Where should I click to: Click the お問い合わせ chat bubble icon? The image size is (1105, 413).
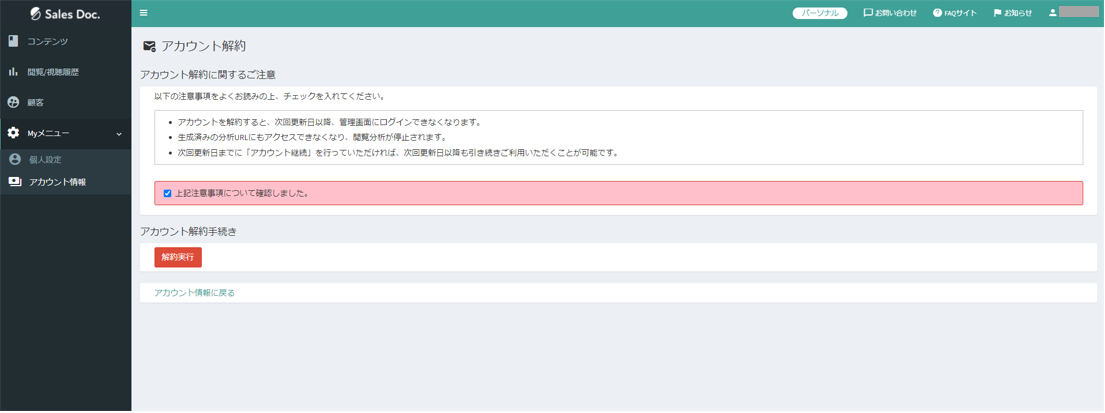[x=868, y=13]
